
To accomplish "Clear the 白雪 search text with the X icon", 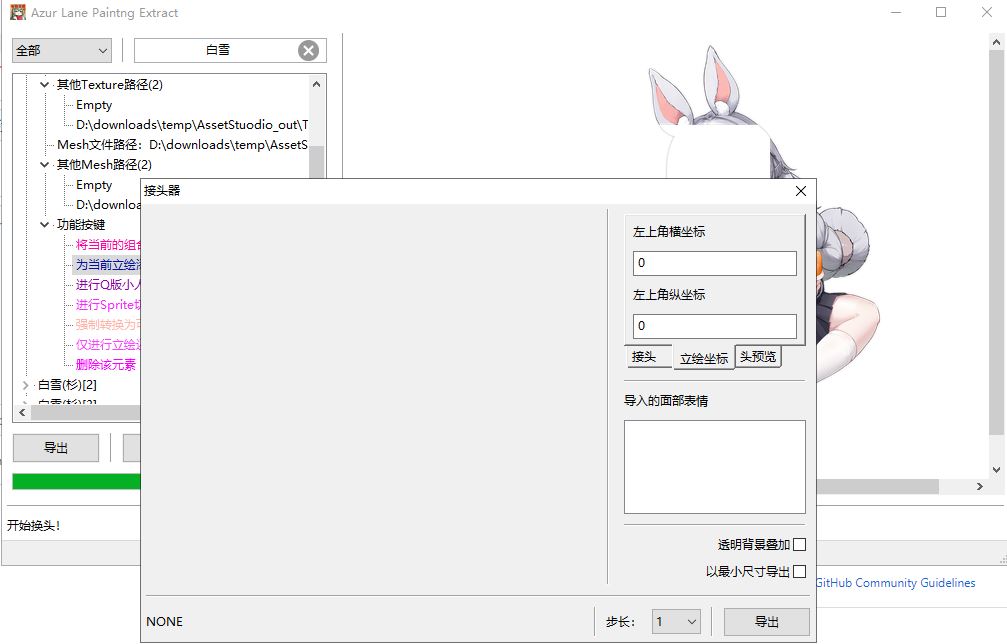I will point(308,50).
